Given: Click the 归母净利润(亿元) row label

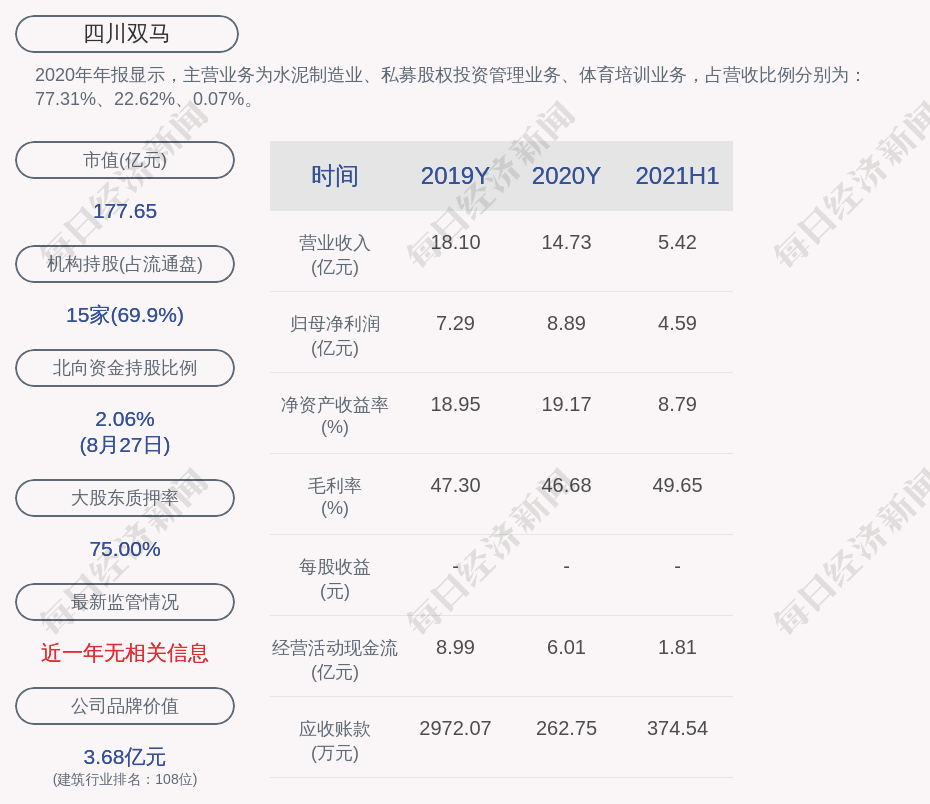Looking at the screenshot, I should [335, 336].
